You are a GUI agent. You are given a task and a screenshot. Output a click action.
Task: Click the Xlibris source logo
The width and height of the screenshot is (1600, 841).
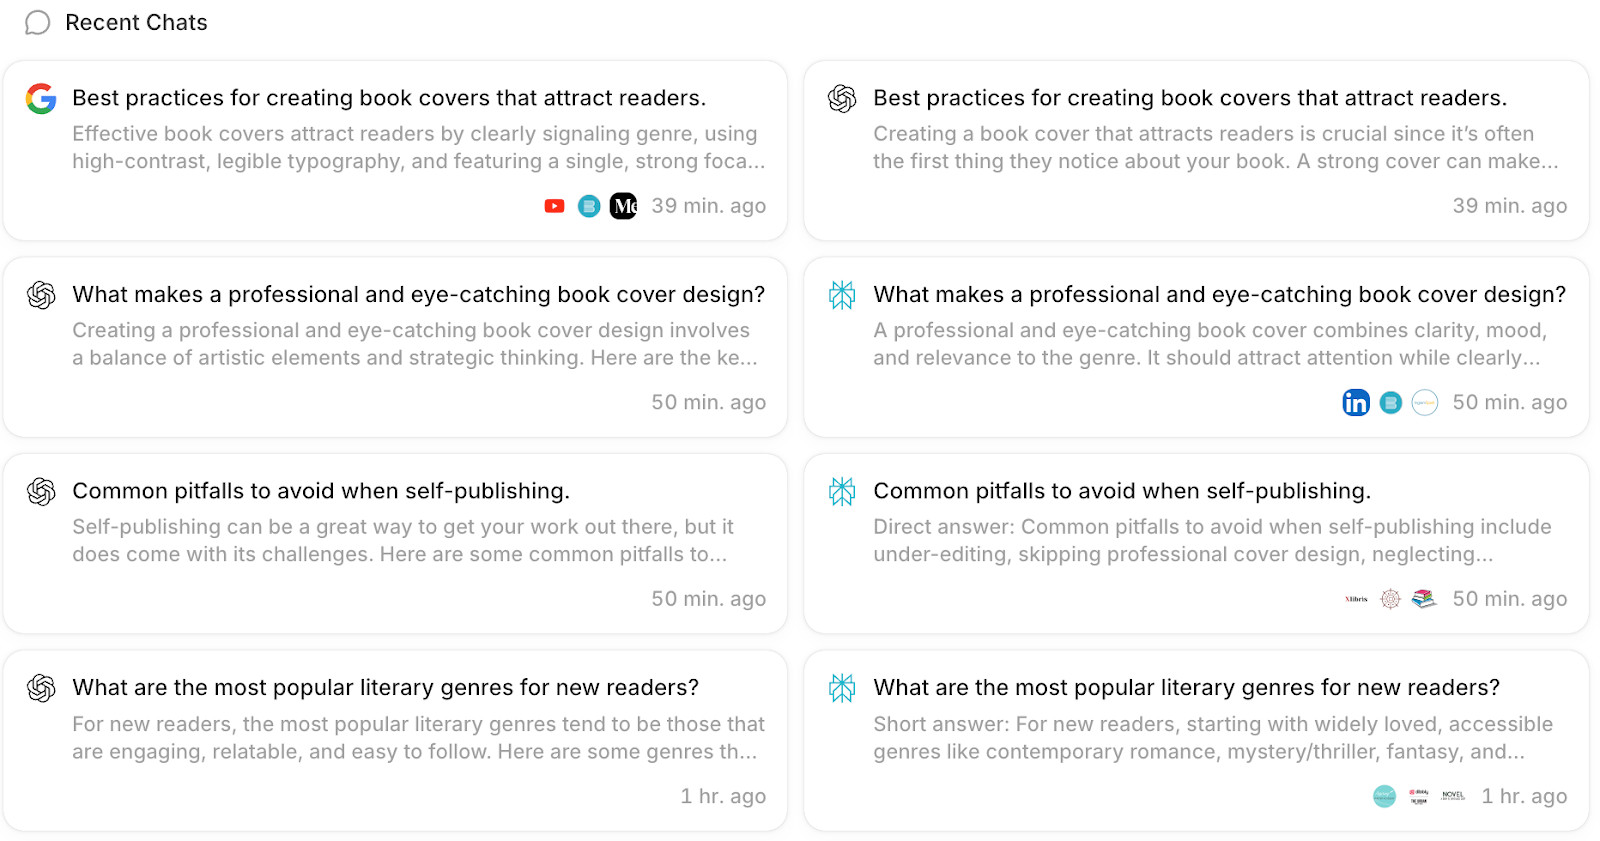point(1356,599)
